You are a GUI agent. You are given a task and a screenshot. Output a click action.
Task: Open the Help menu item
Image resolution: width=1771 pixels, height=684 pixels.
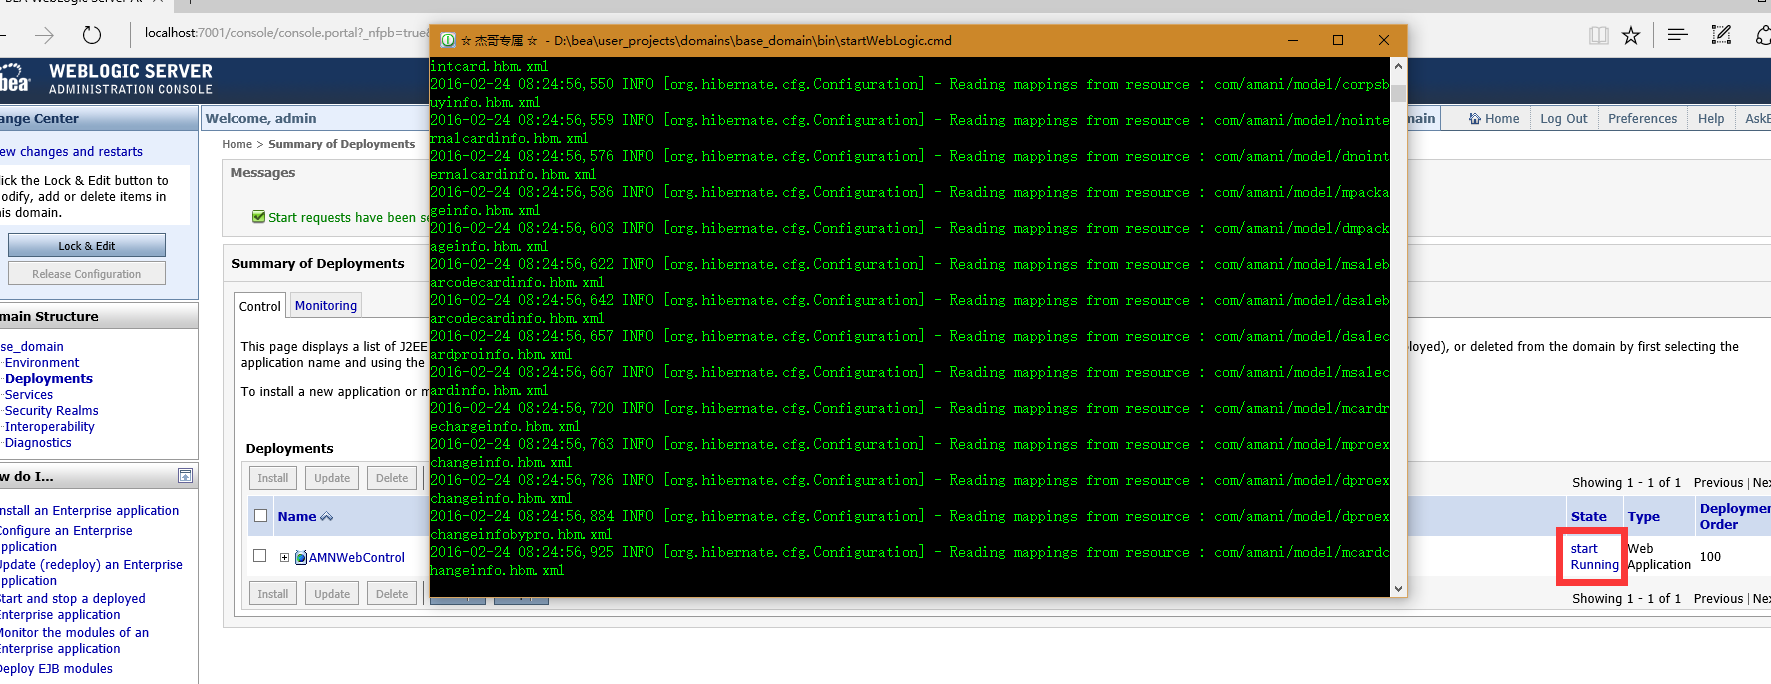1711,118
